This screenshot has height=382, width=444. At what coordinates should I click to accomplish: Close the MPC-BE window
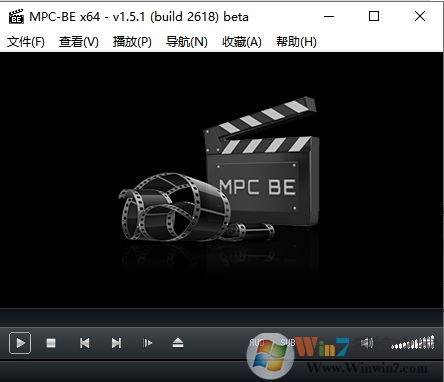tap(420, 16)
